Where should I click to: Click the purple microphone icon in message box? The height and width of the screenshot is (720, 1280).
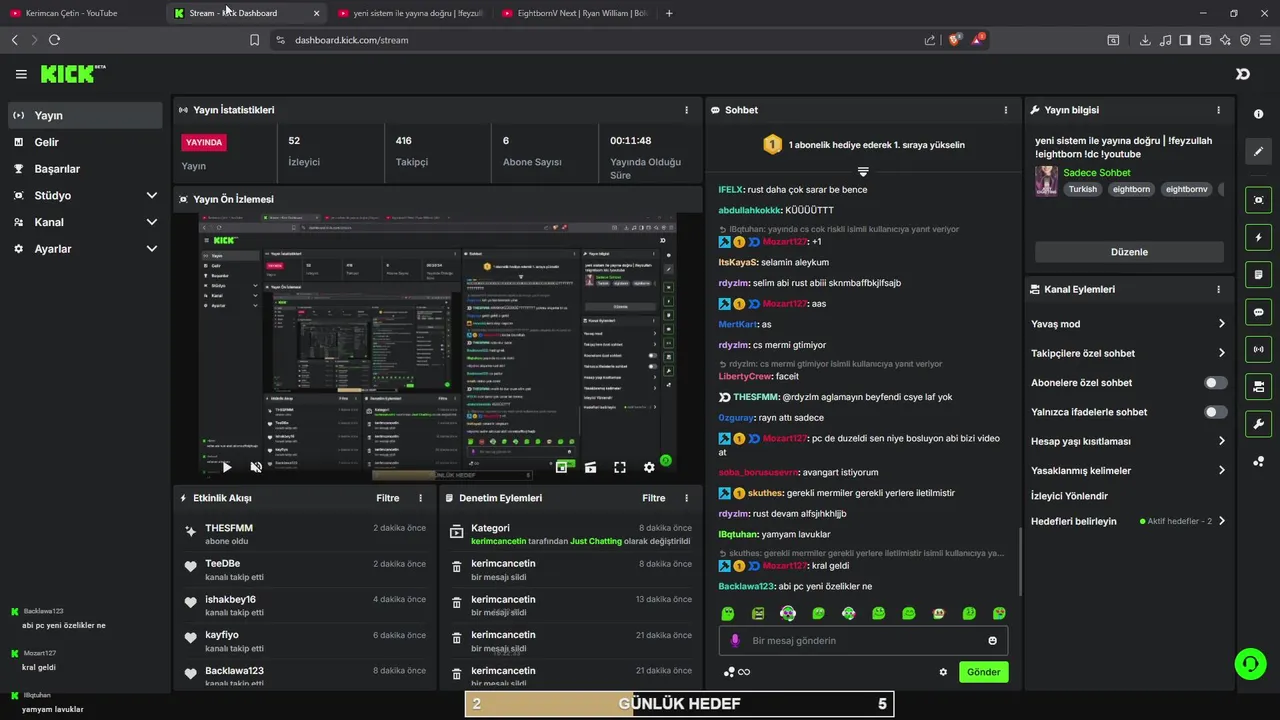[735, 640]
